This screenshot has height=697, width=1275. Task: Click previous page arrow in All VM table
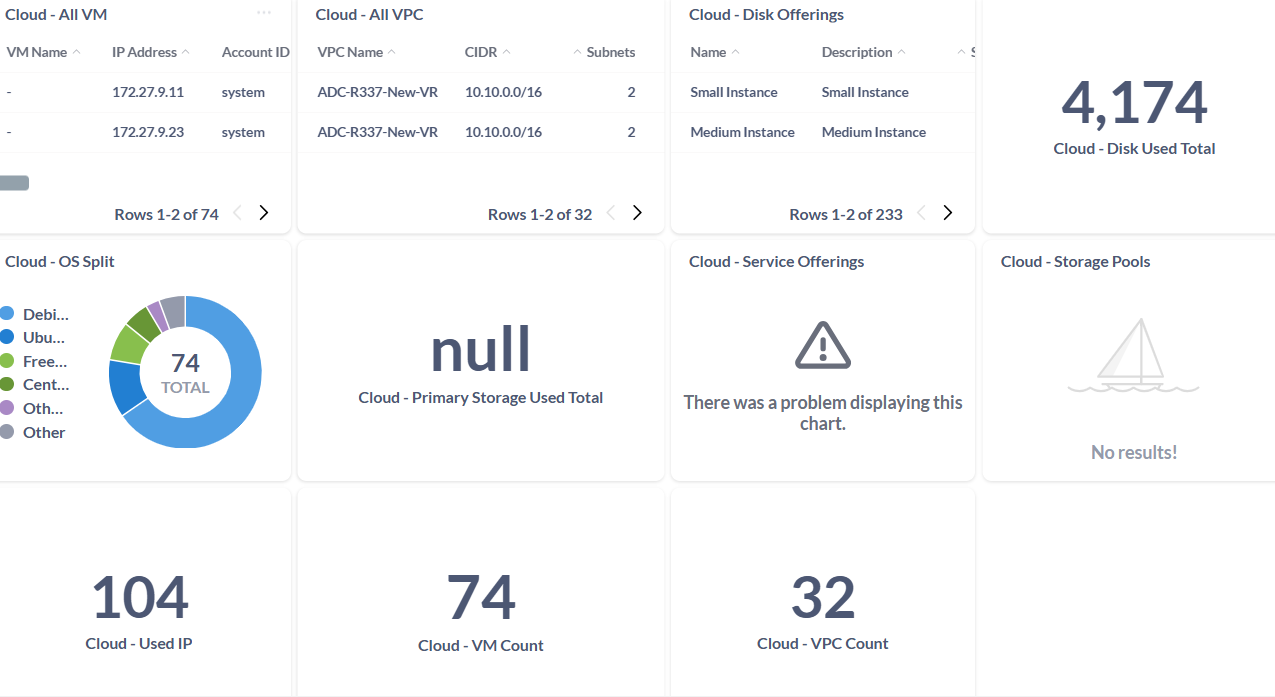point(238,213)
